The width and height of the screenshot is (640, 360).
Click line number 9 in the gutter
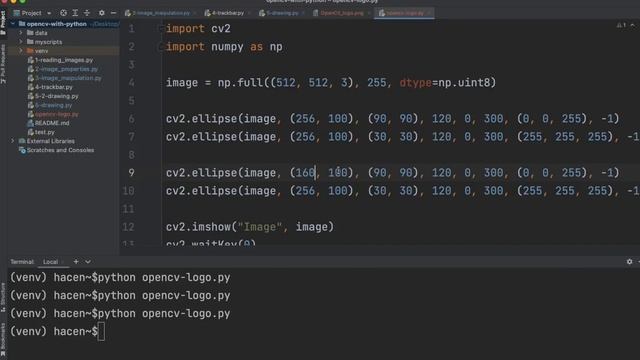click(131, 173)
